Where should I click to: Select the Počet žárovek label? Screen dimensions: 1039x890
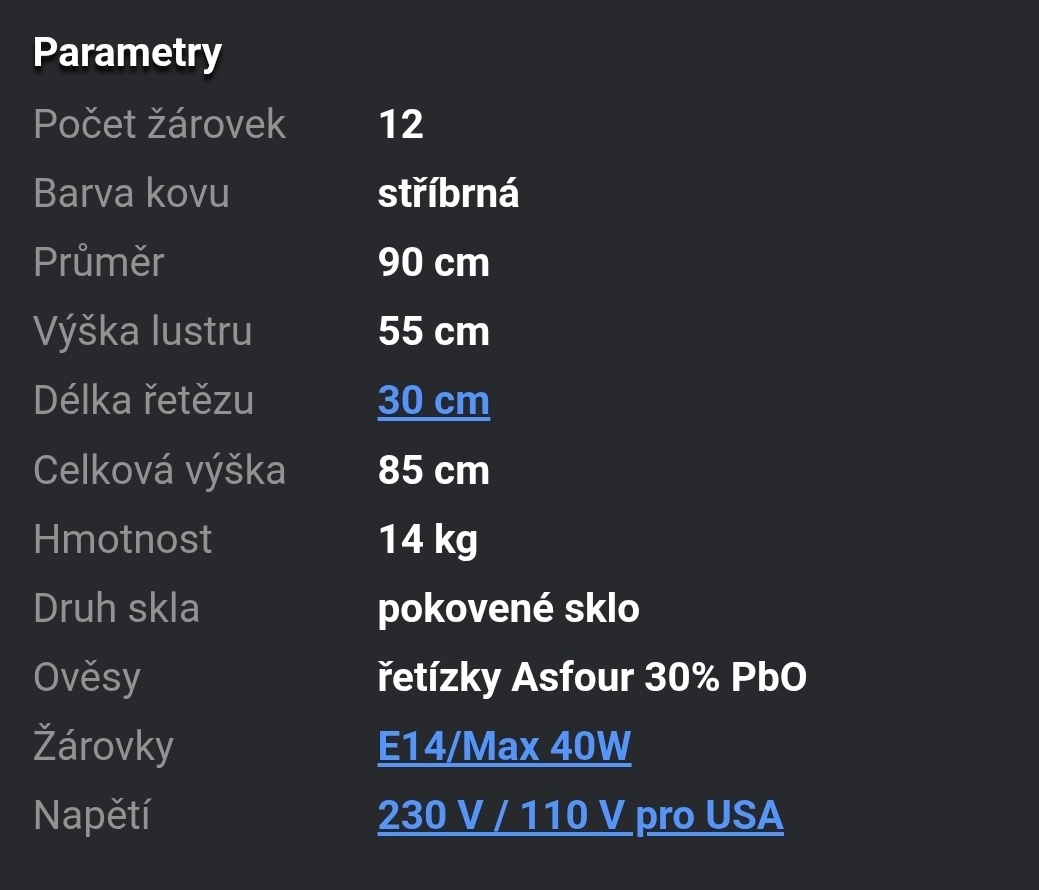(x=159, y=125)
